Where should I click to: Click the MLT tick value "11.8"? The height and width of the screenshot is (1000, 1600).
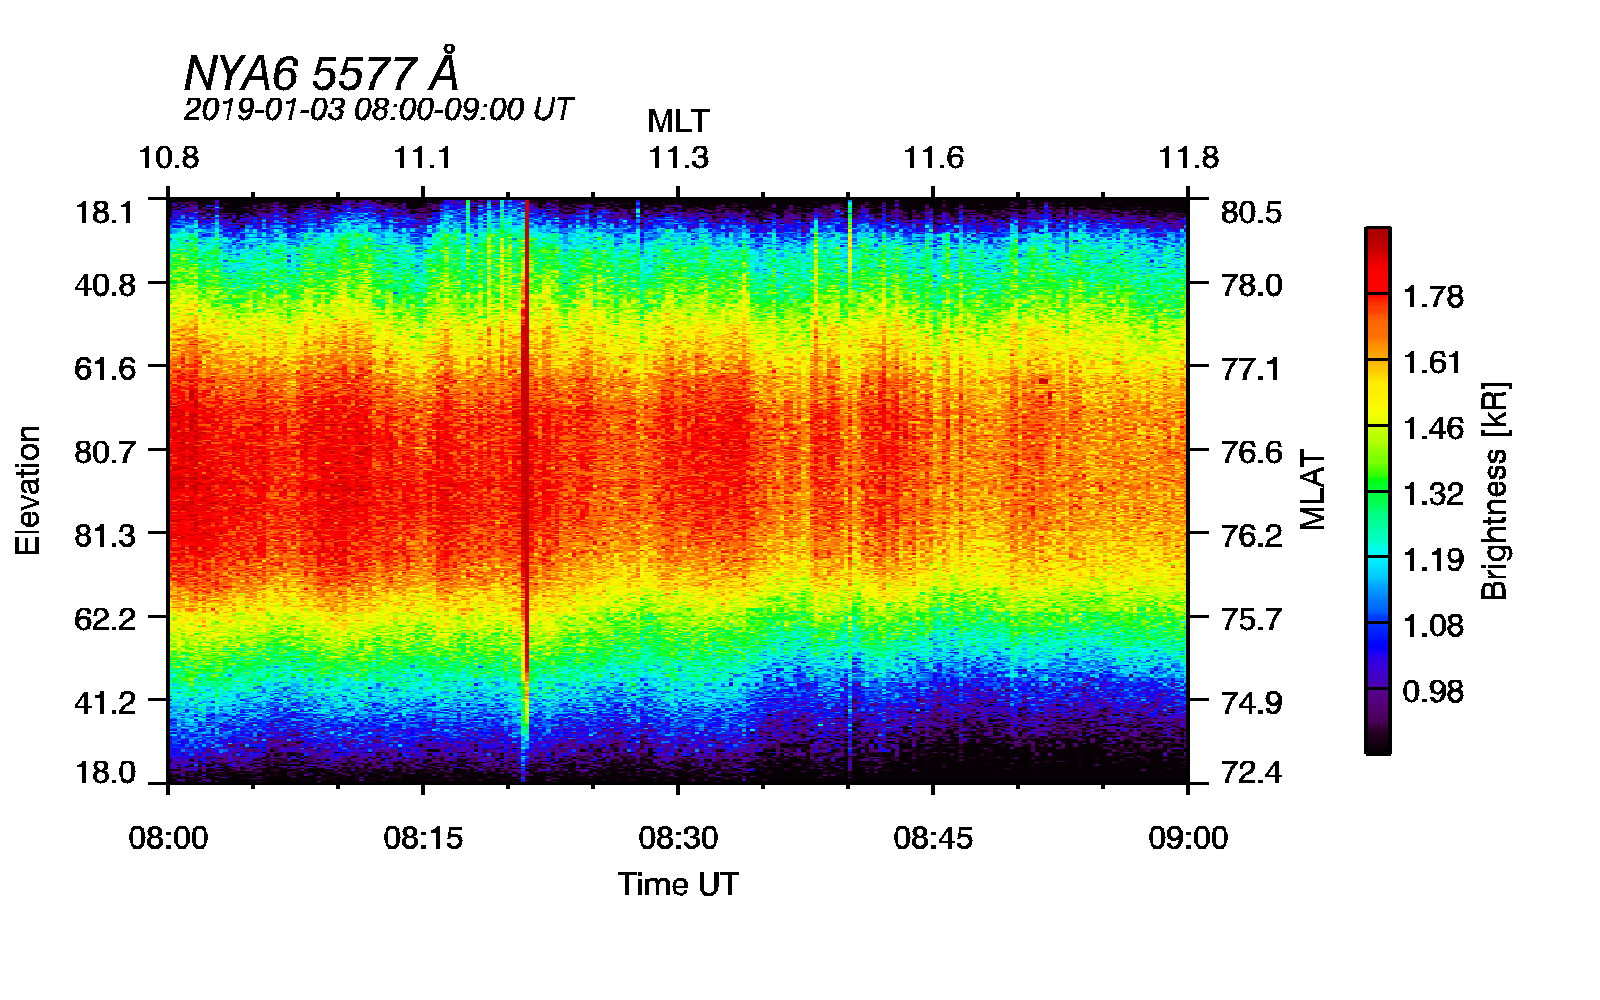pos(1188,158)
